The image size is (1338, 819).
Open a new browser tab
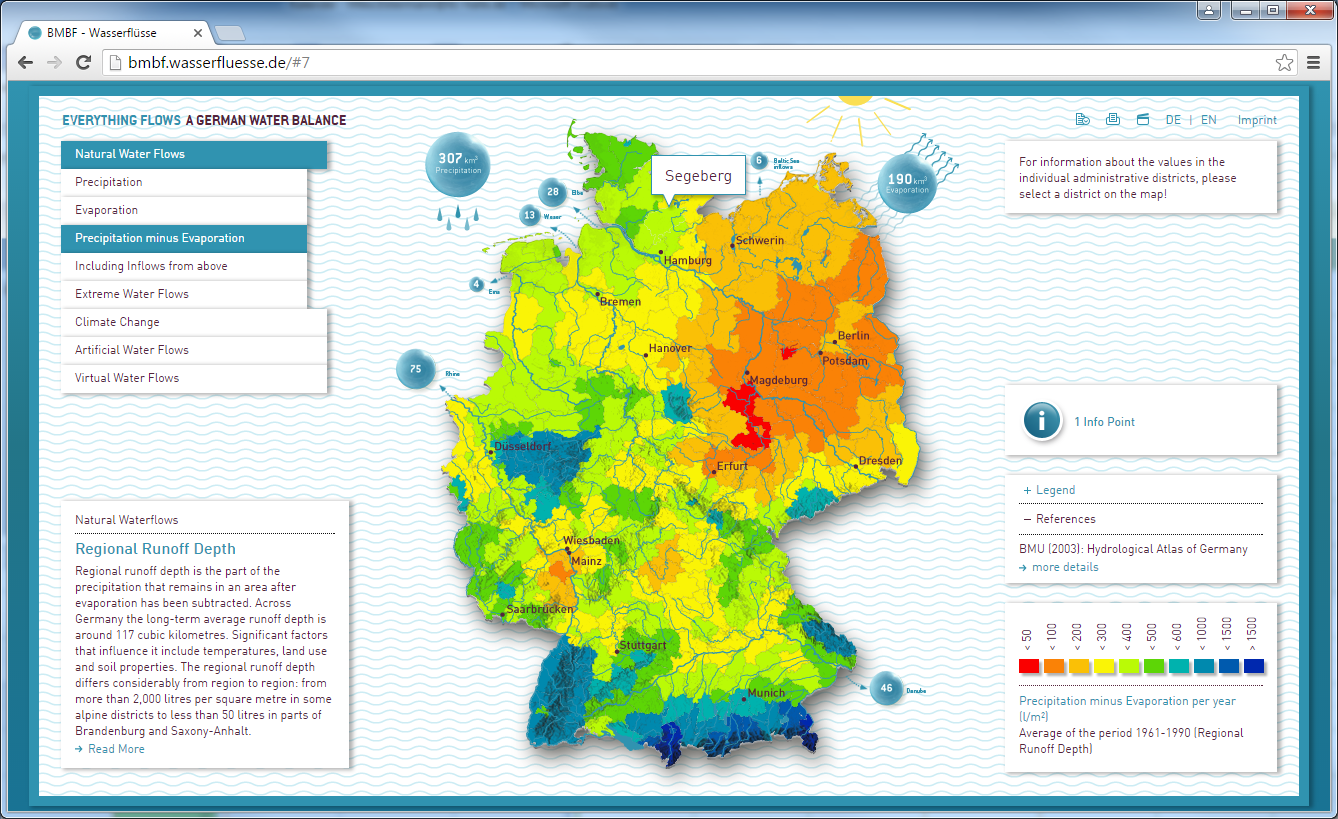229,33
